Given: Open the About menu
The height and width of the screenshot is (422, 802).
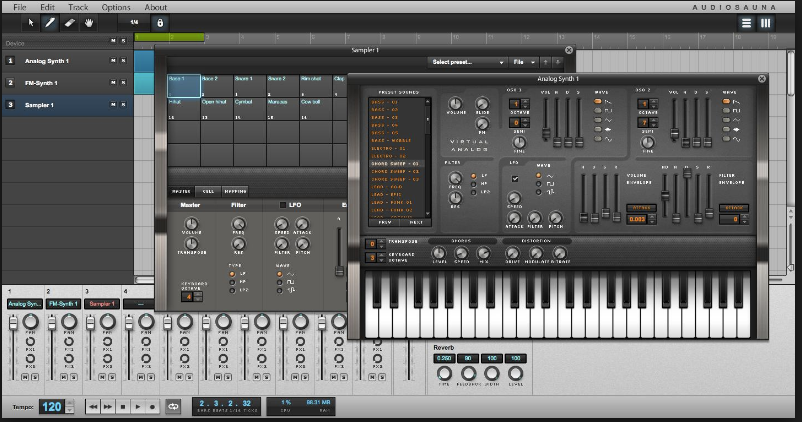Looking at the screenshot, I should pos(155,7).
